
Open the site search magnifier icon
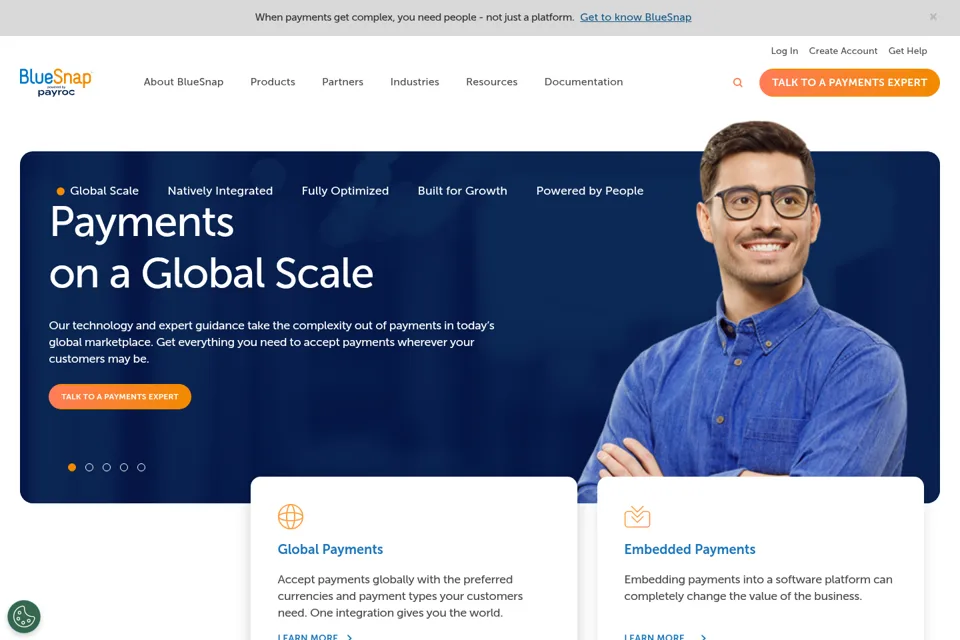click(x=738, y=83)
